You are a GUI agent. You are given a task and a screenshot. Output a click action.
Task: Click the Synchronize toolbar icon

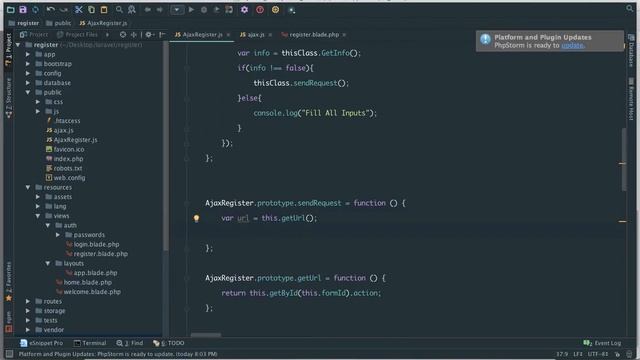[x=36, y=9]
